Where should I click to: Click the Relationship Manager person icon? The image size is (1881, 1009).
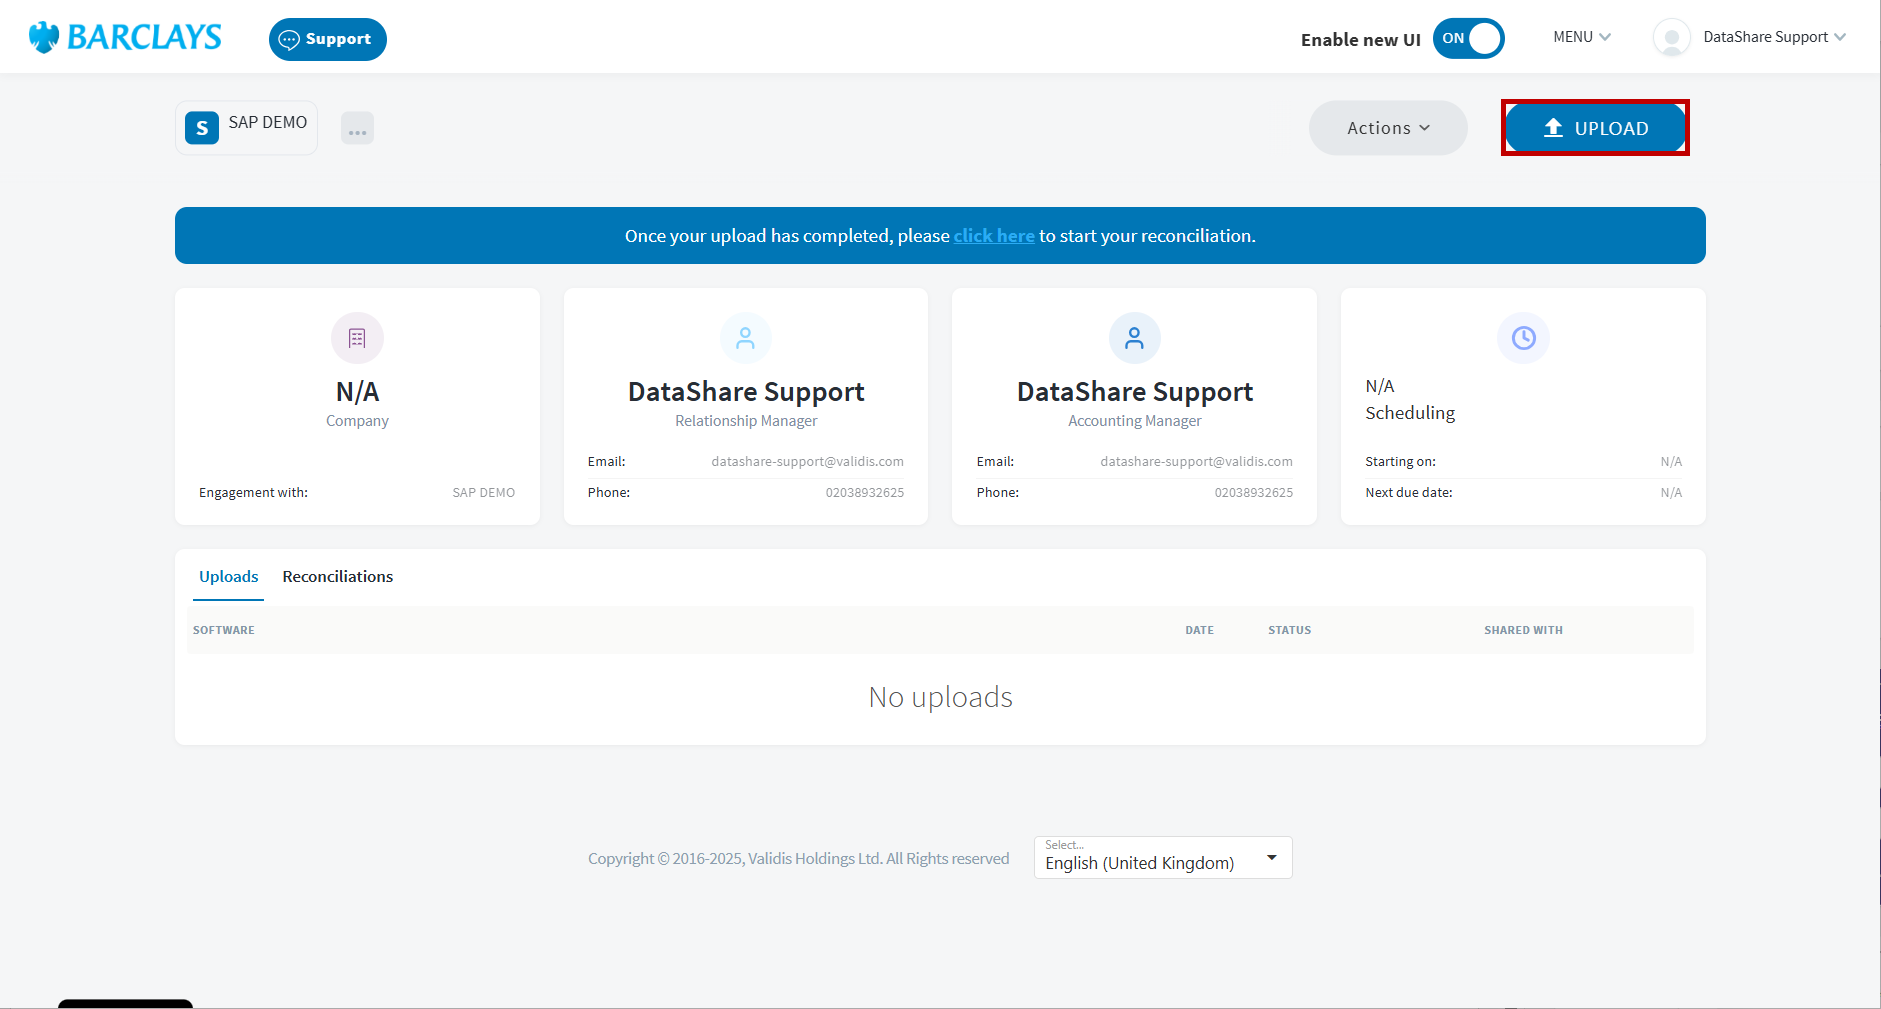[745, 338]
